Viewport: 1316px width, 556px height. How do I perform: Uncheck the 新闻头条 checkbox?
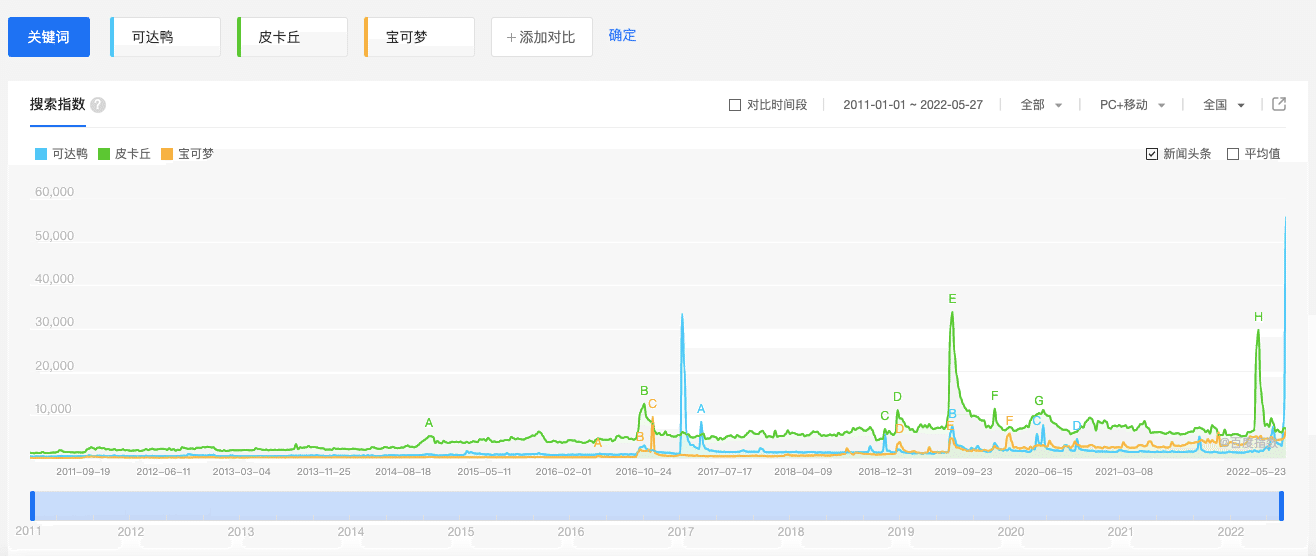[1152, 154]
